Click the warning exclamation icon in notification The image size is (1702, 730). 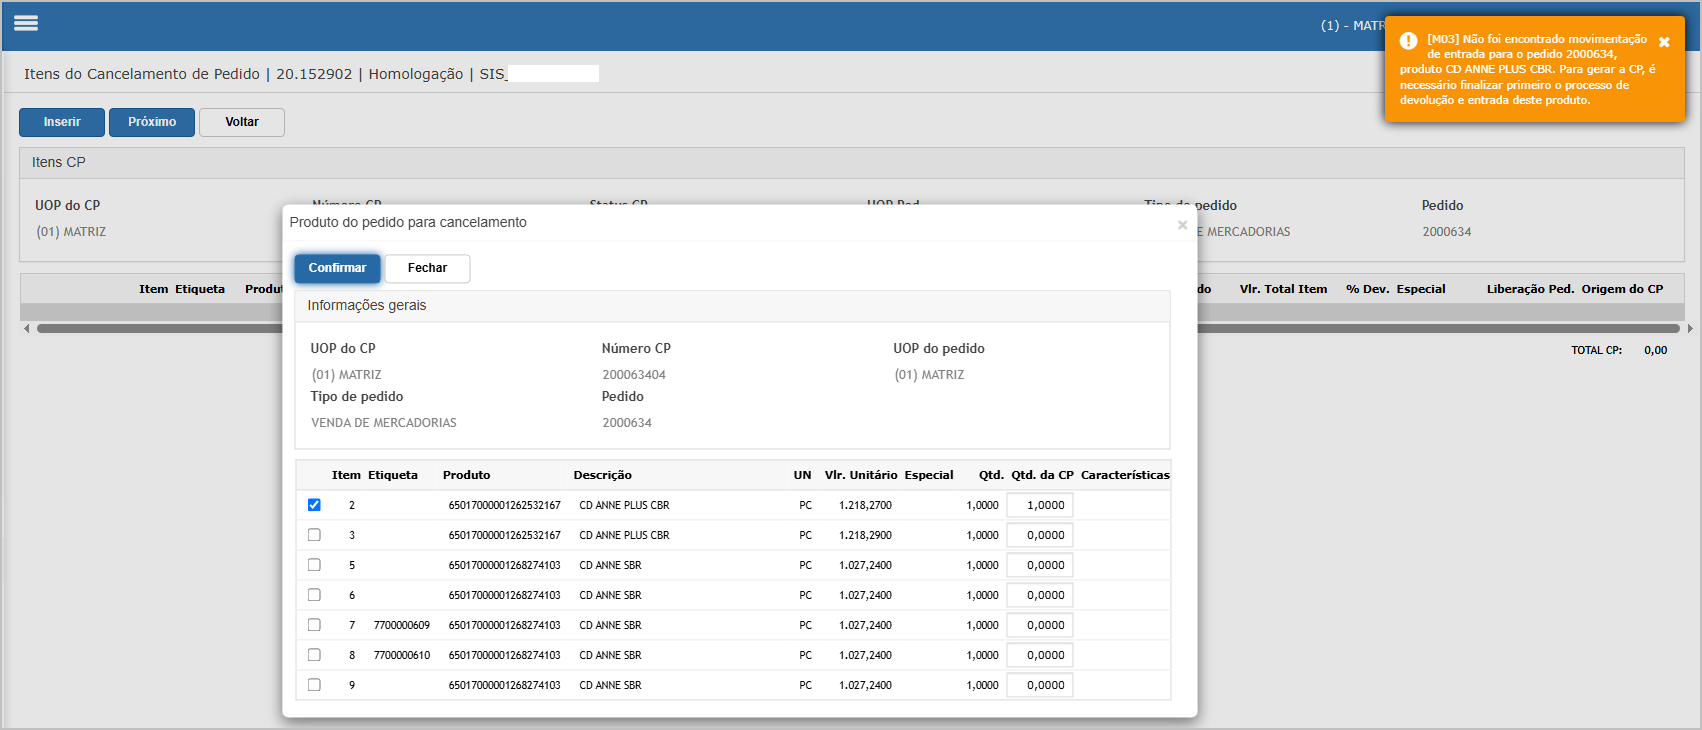(x=1408, y=41)
